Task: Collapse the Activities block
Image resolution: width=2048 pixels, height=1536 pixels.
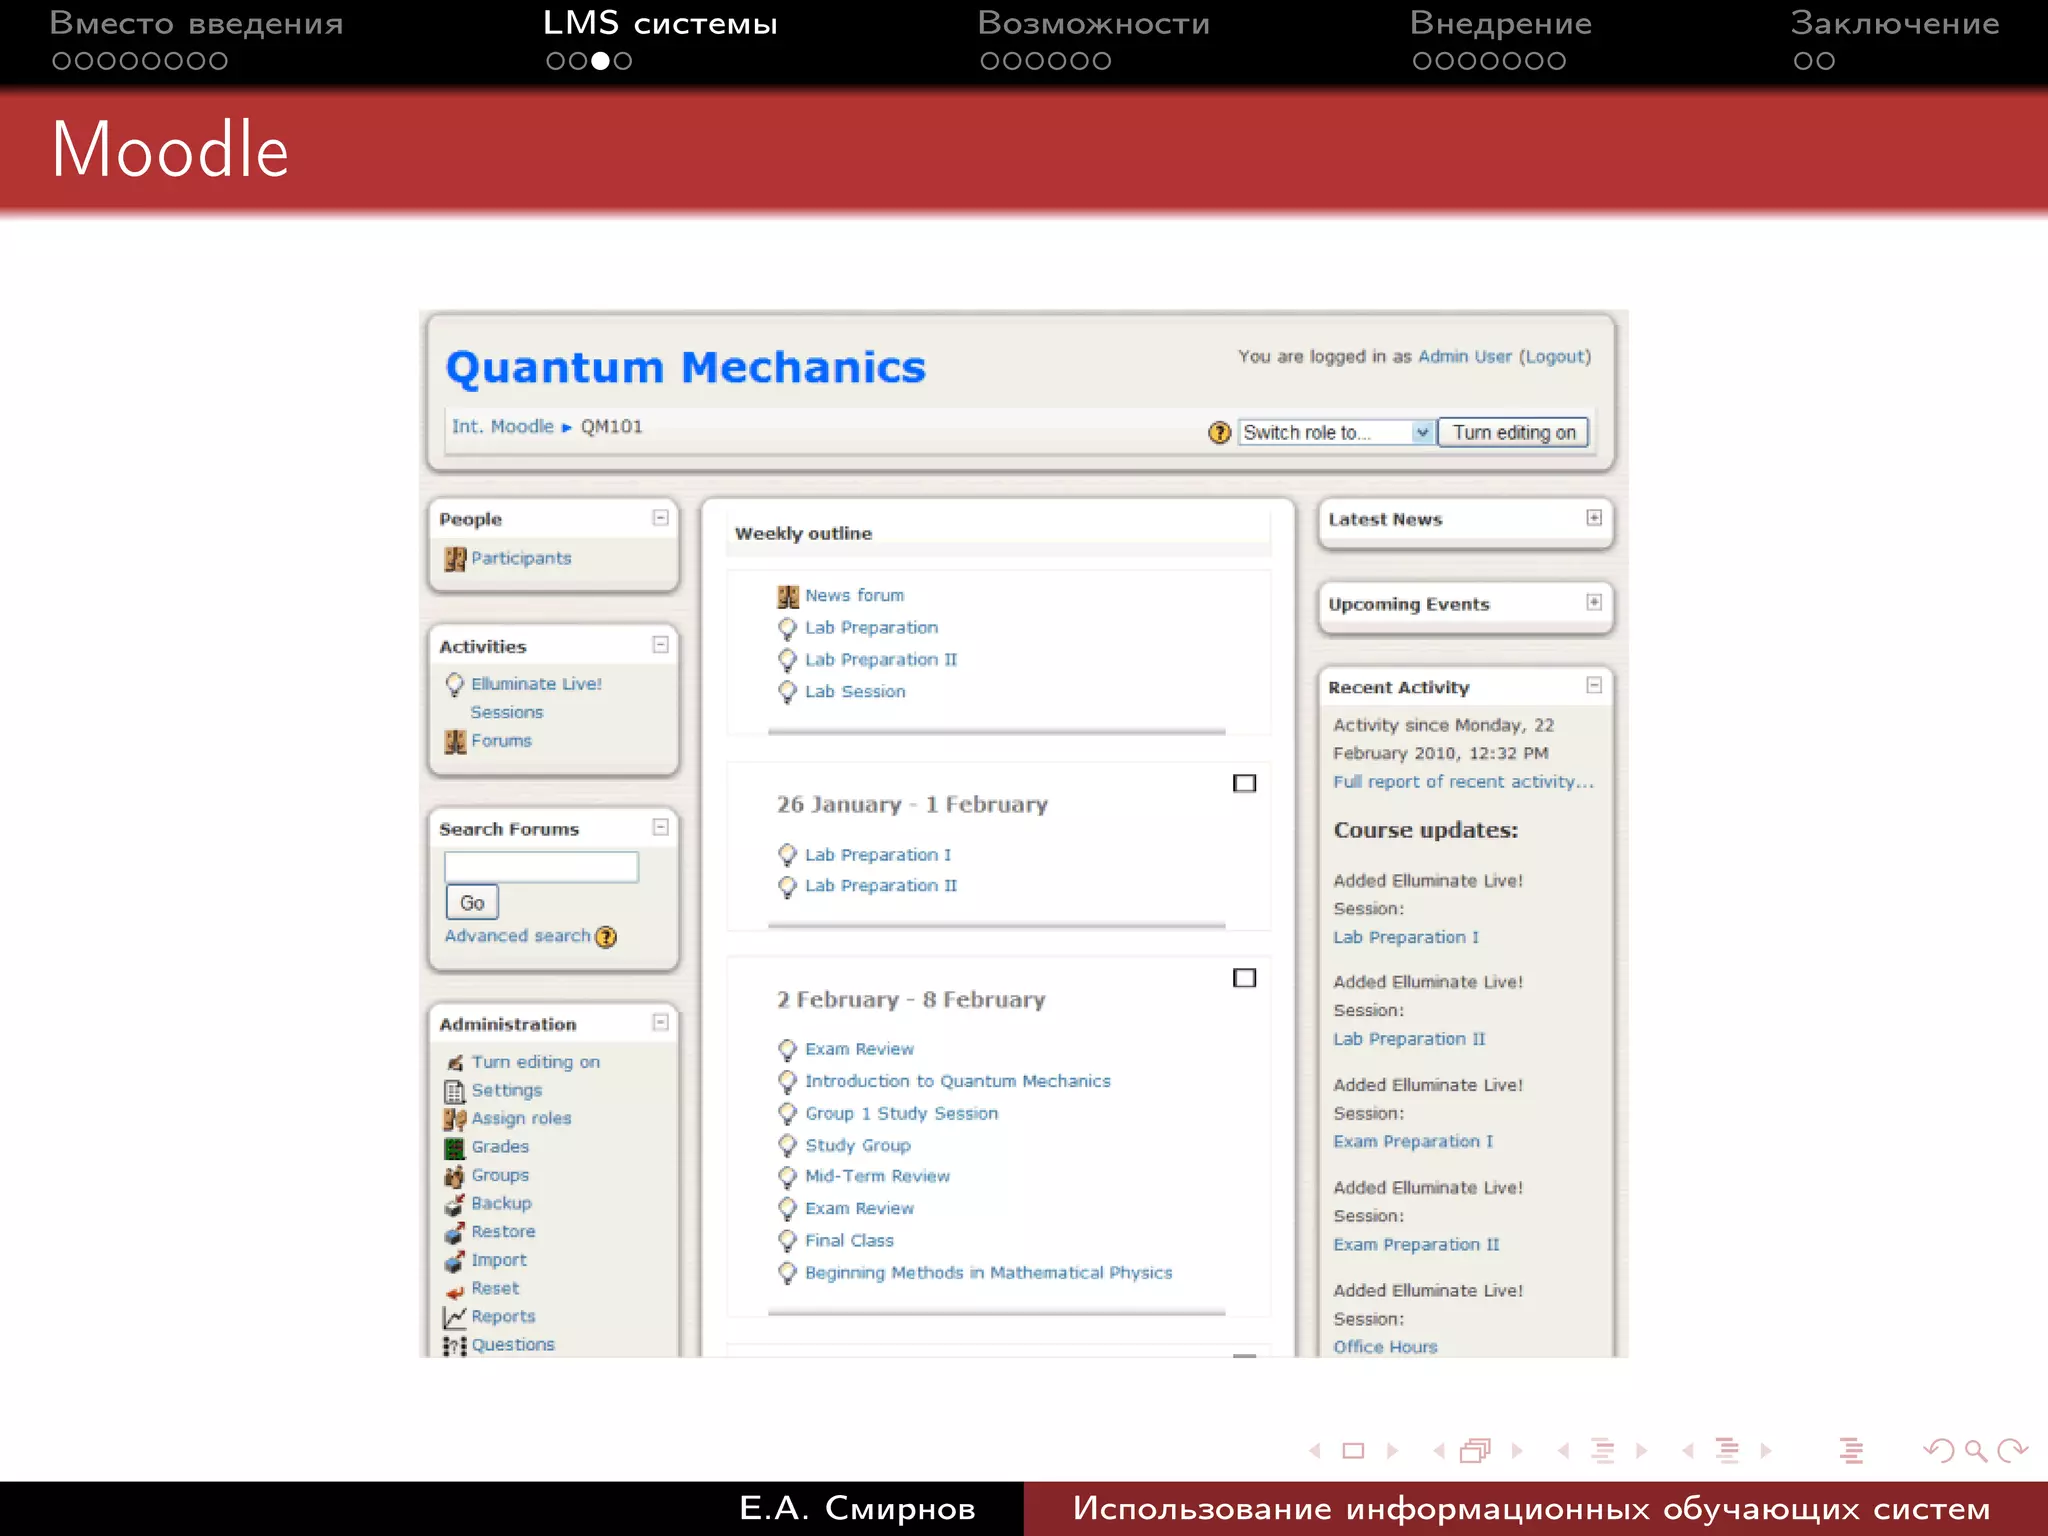Action: (661, 645)
